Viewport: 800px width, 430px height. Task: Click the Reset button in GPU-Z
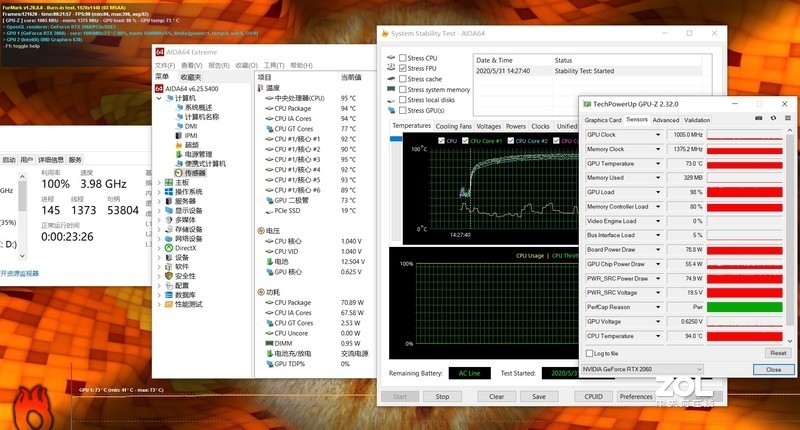(x=777, y=353)
